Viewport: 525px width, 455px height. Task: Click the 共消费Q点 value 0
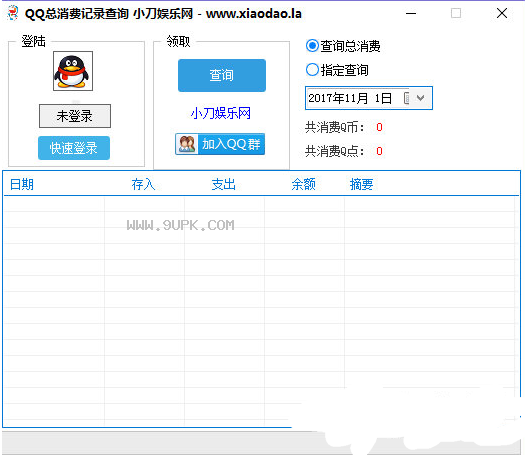click(x=379, y=151)
